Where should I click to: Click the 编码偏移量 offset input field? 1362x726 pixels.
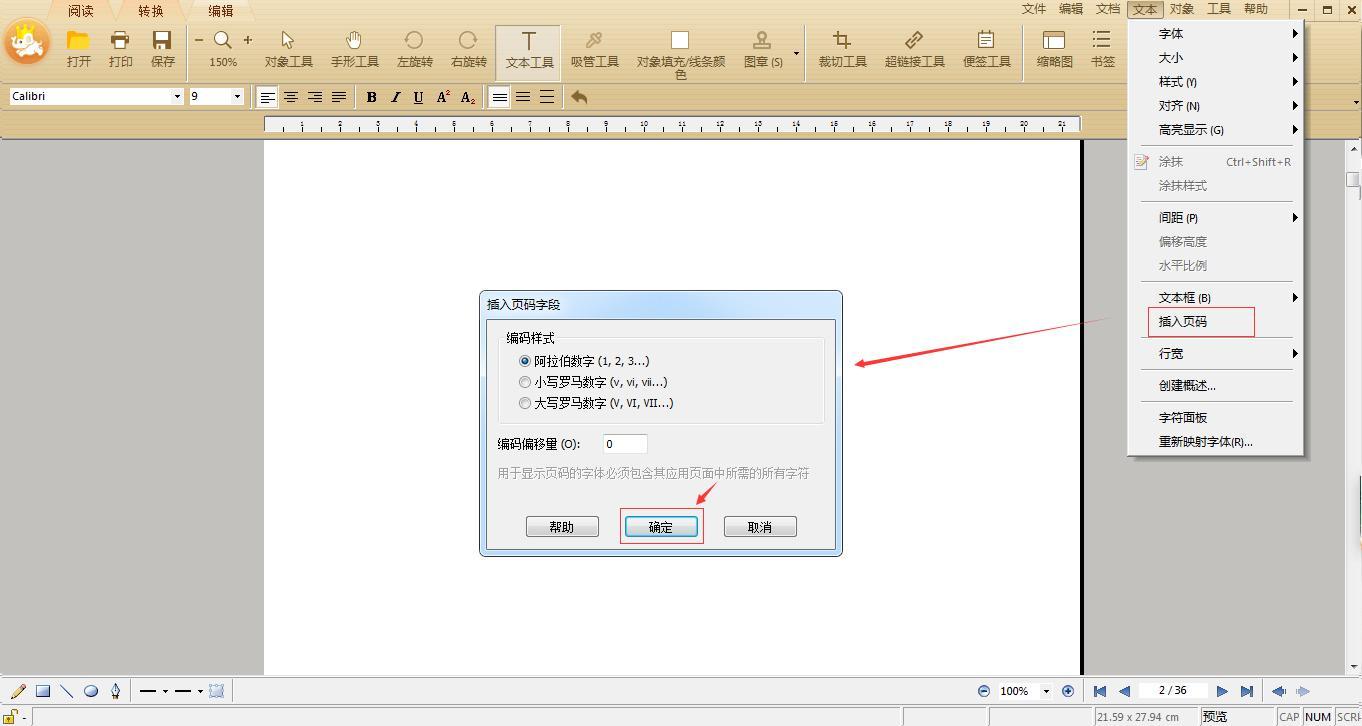[x=624, y=443]
